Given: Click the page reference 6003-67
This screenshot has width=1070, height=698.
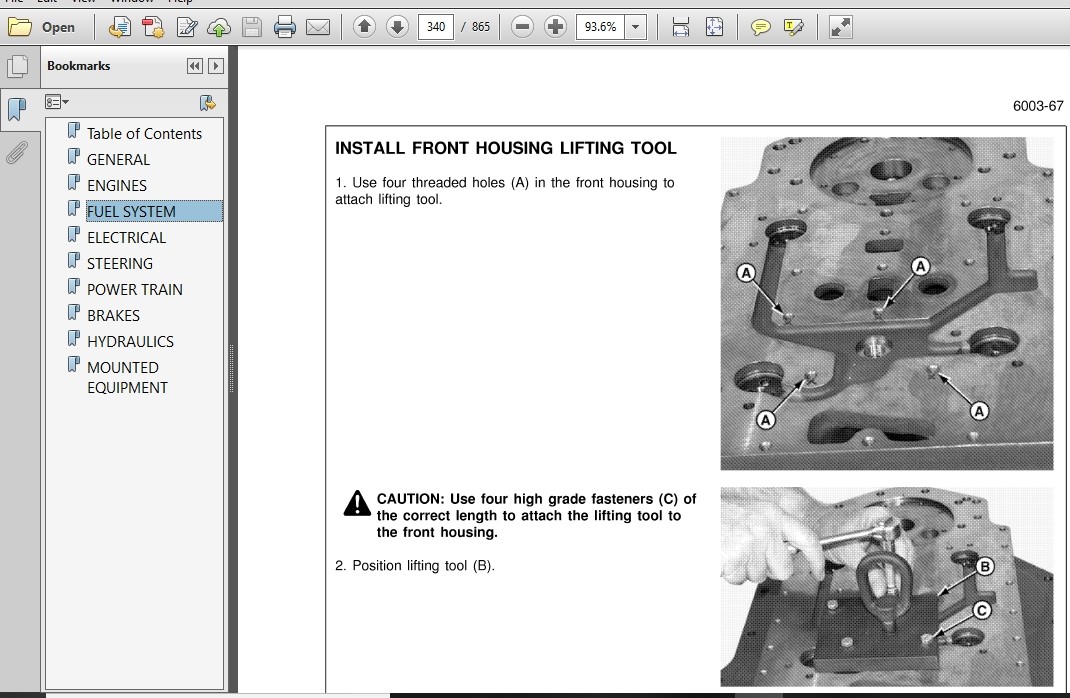Looking at the screenshot, I should [x=1038, y=106].
